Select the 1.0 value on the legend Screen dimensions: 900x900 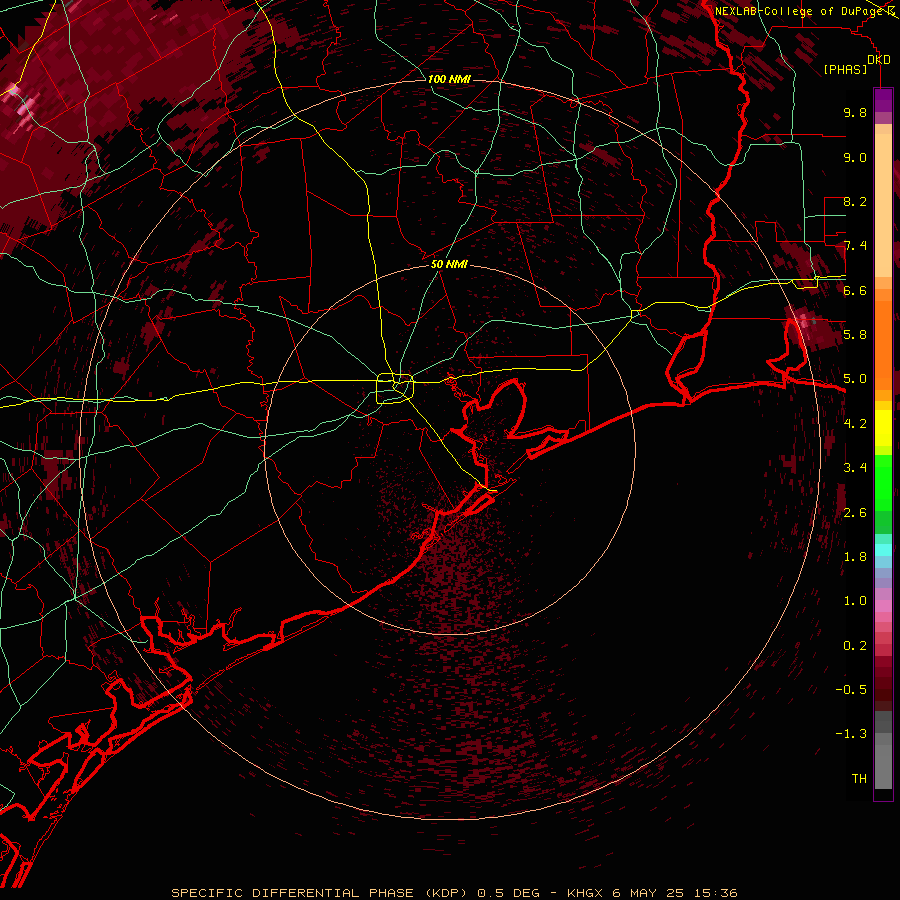[x=855, y=600]
